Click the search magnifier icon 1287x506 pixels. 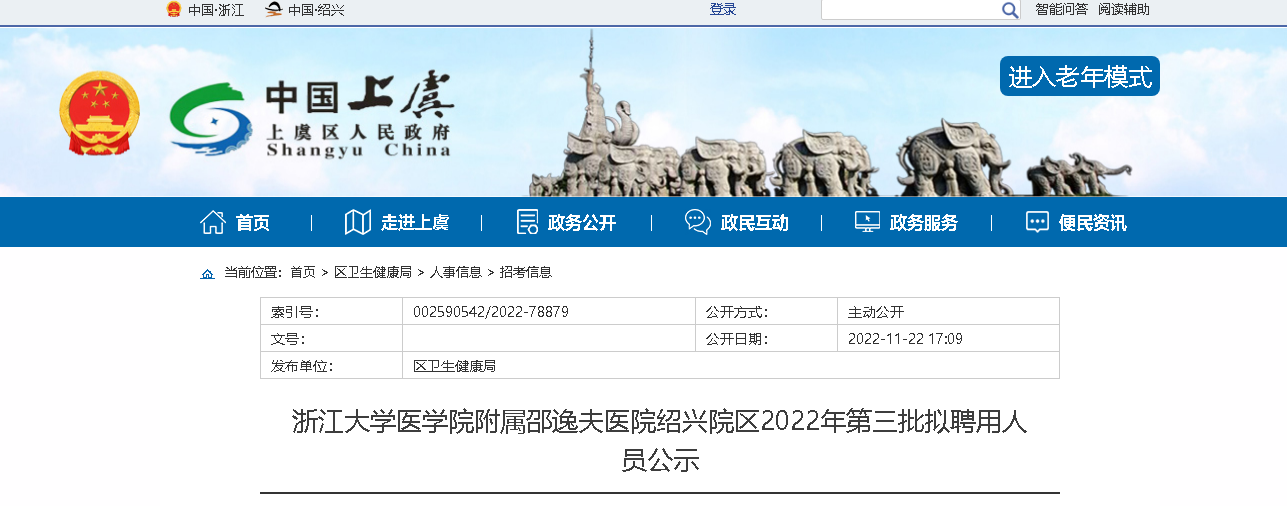(1009, 10)
